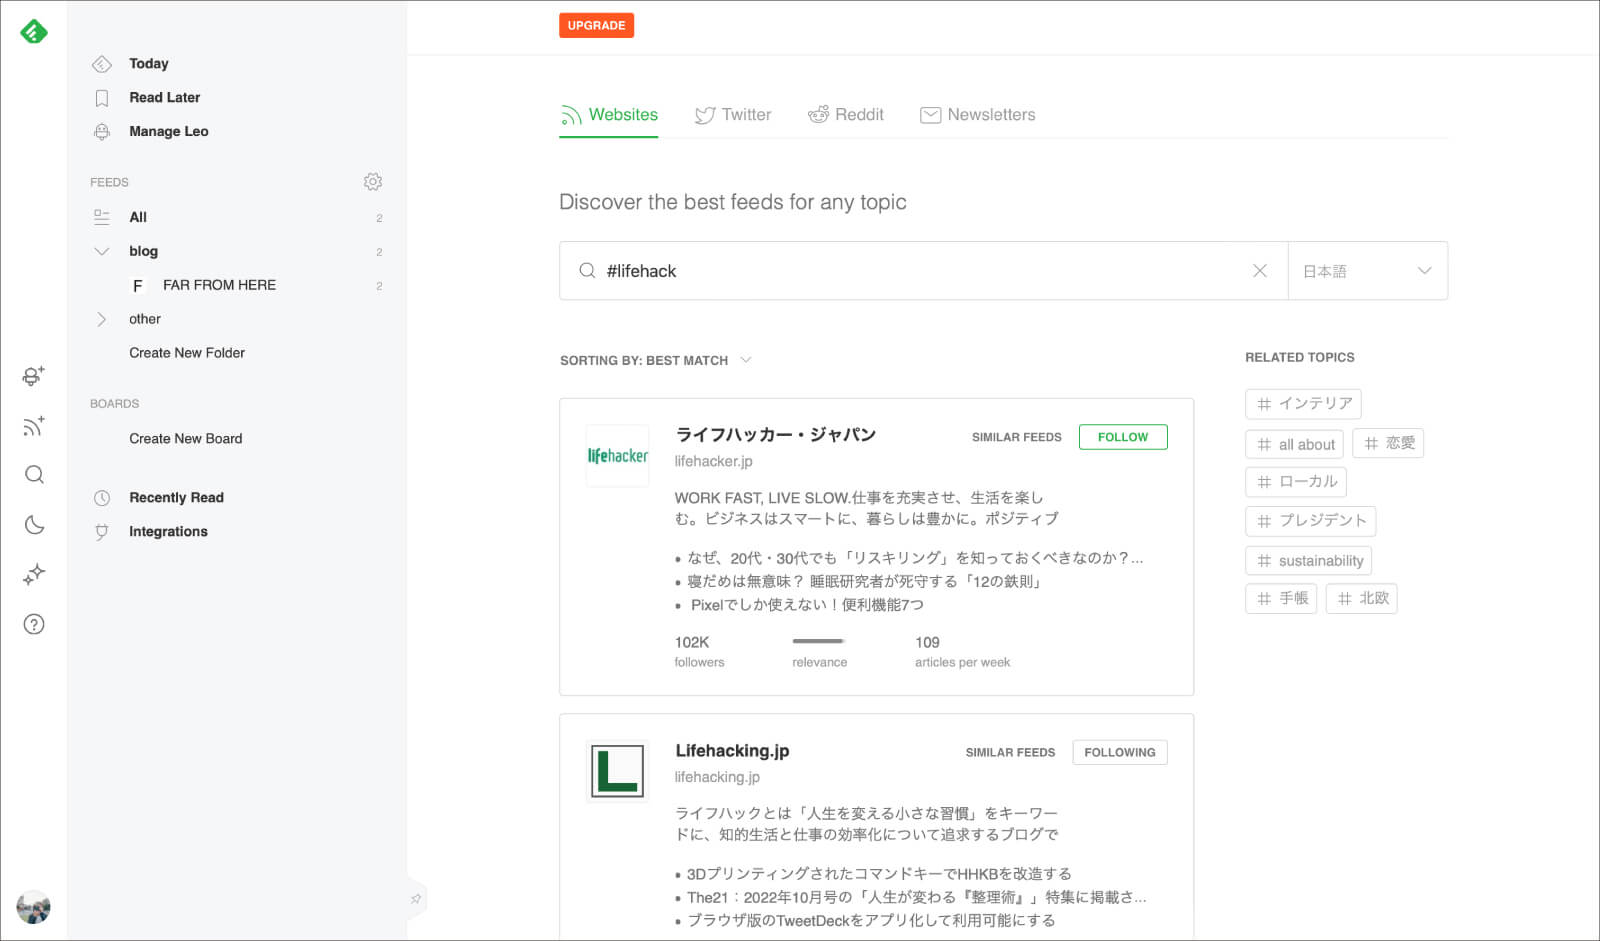Click the UPGRADE button
The width and height of the screenshot is (1600, 941).
coord(596,25)
